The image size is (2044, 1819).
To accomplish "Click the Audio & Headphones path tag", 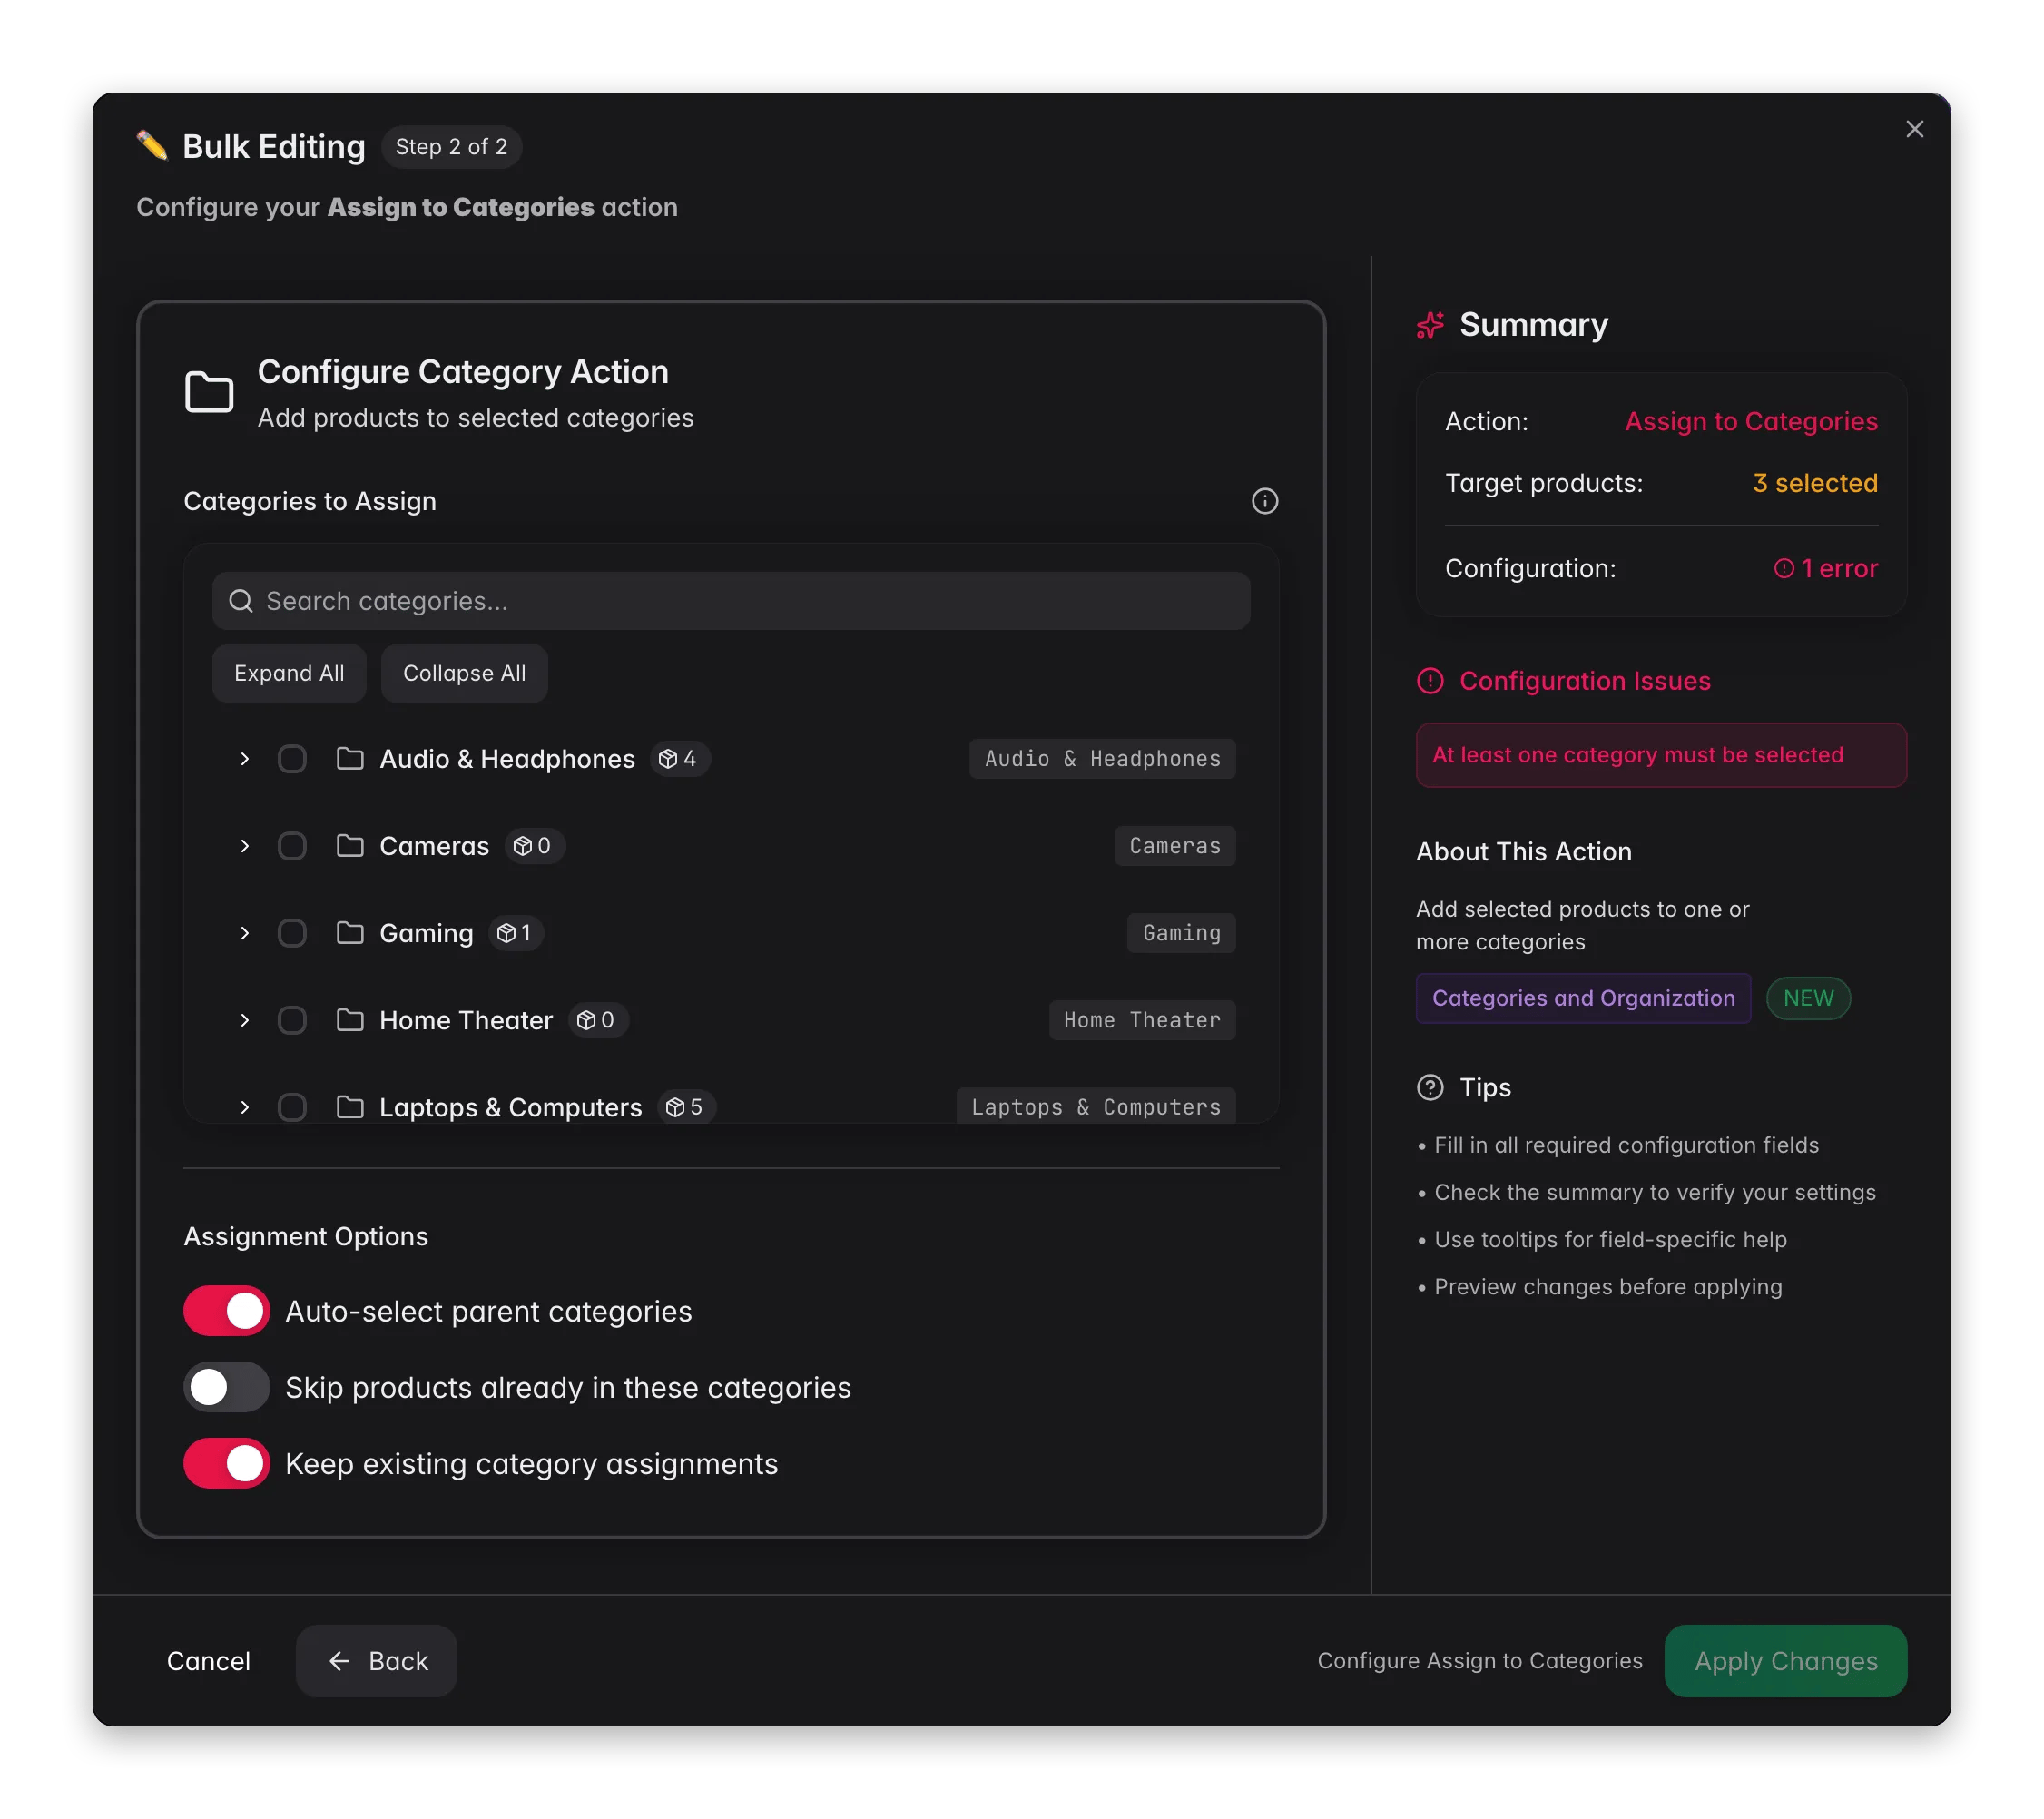I will [x=1102, y=758].
